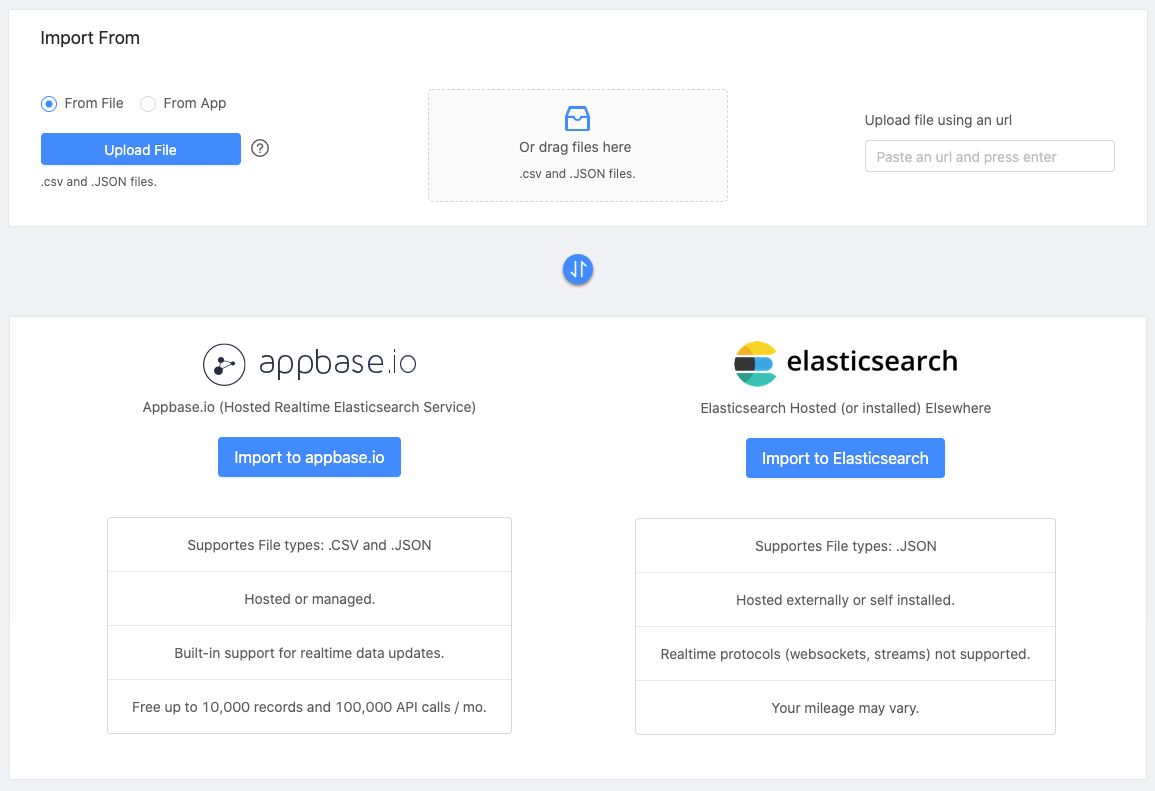The width and height of the screenshot is (1155, 791).
Task: Click the Upload File button
Action: (x=141, y=149)
